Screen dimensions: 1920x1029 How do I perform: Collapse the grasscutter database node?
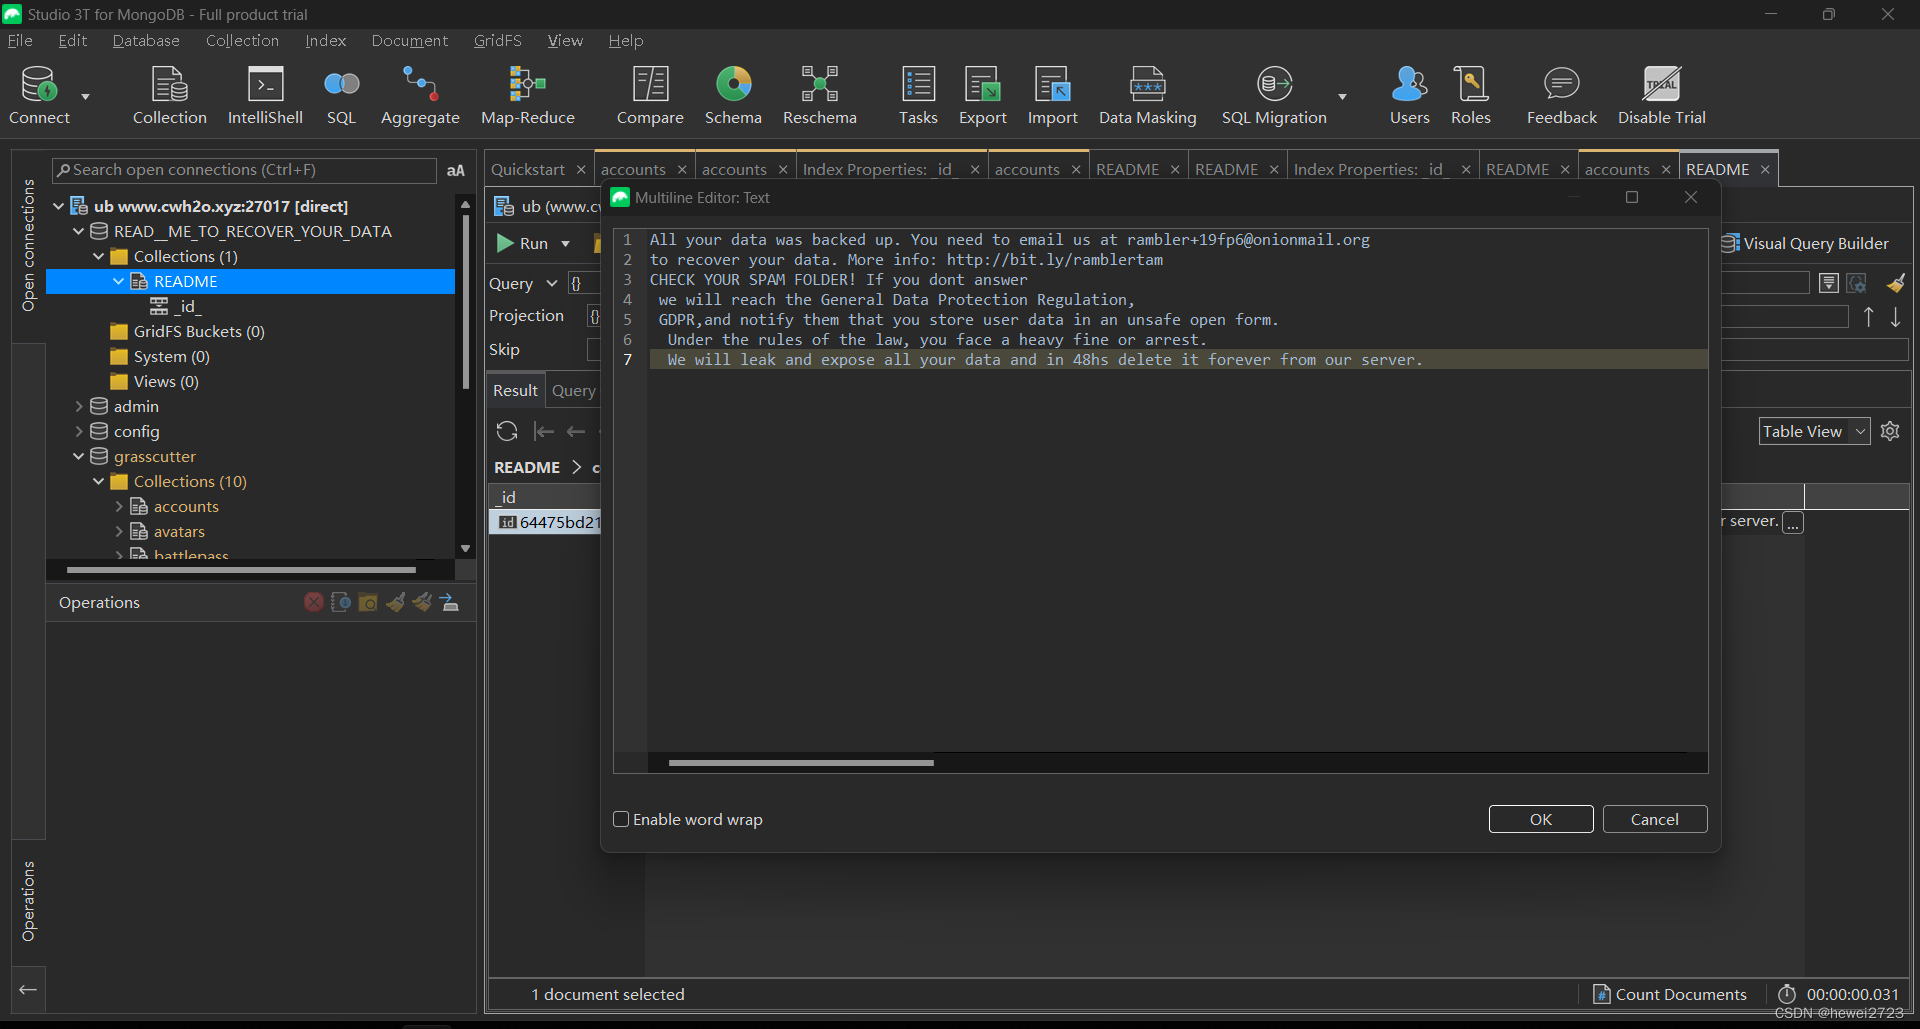78,456
